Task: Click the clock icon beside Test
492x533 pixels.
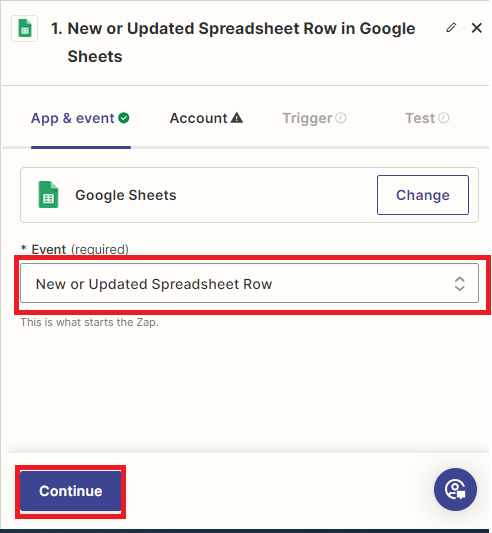Action: pos(443,118)
